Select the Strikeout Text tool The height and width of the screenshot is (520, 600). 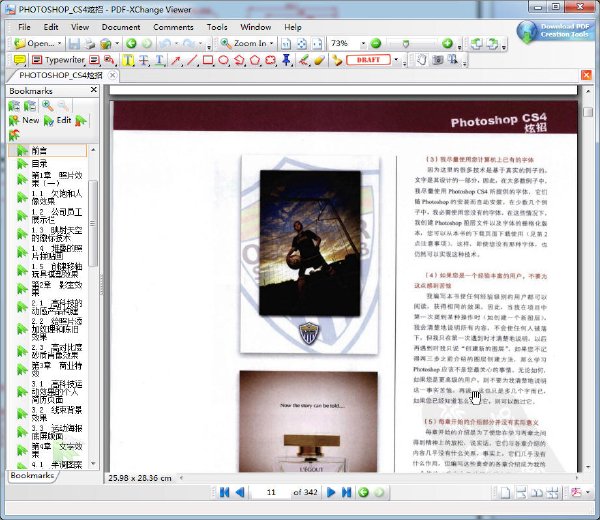tap(144, 60)
